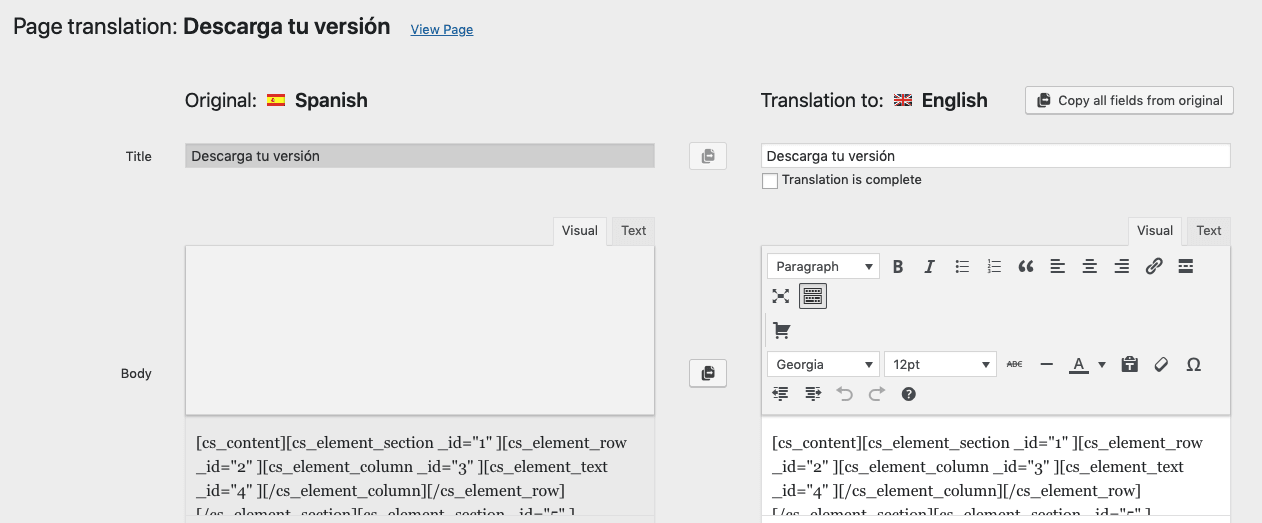The image size is (1262, 523).
Task: Open the 12pt font size dropdown
Action: 940,364
